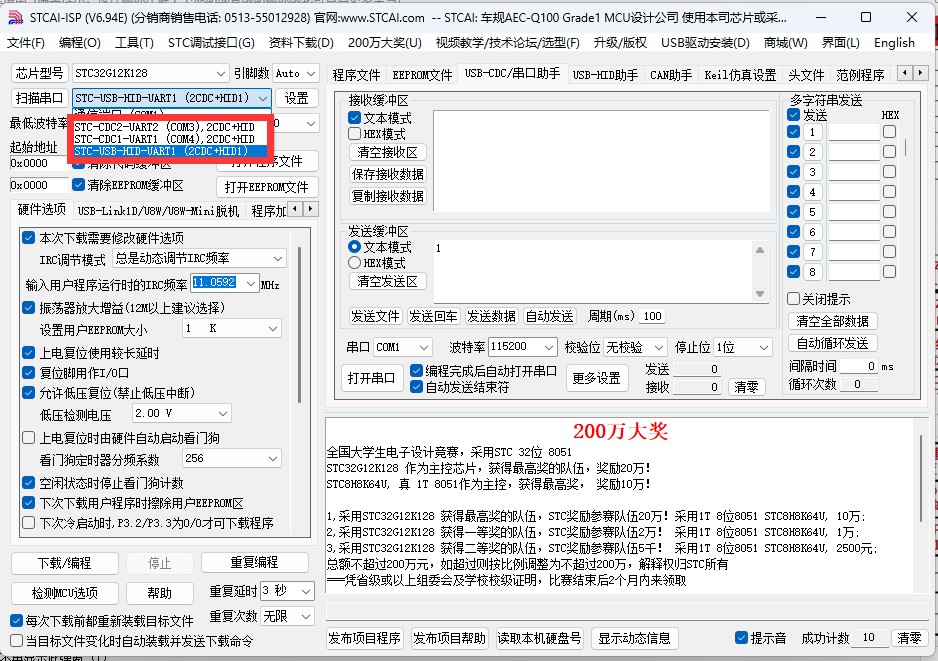The image size is (938, 661).
Task: Switch interface language to English
Action: 894,43
